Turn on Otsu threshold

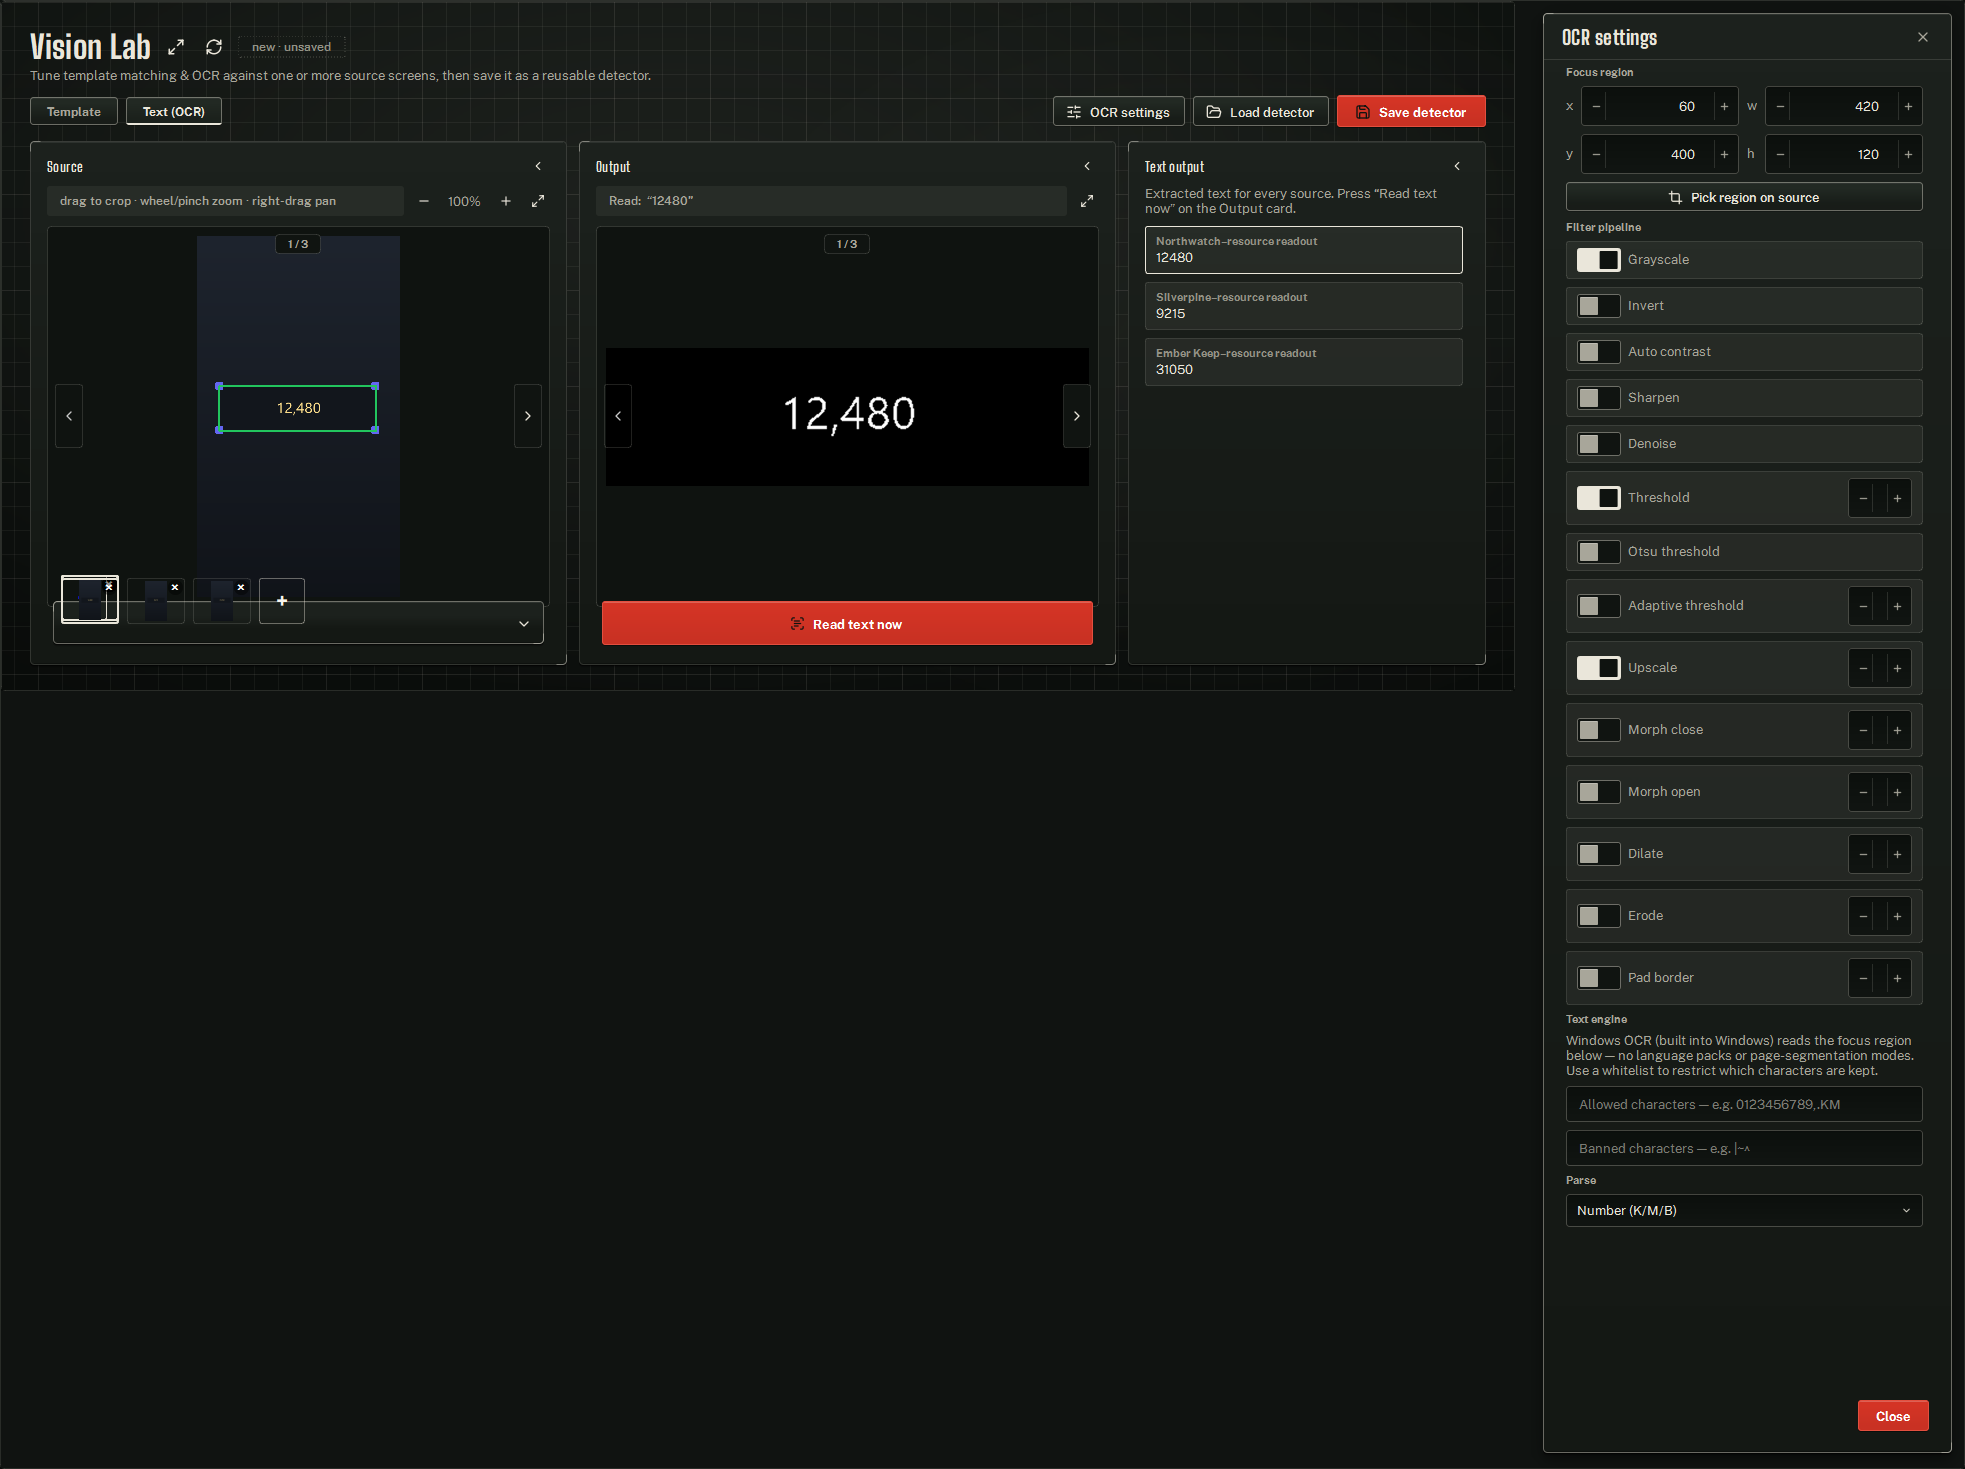[x=1598, y=552]
